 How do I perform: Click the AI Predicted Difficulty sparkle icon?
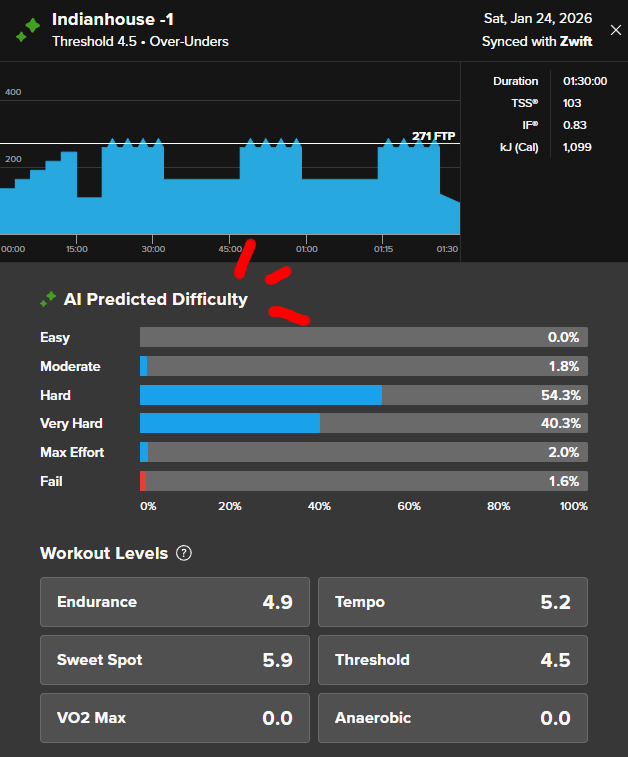48,299
